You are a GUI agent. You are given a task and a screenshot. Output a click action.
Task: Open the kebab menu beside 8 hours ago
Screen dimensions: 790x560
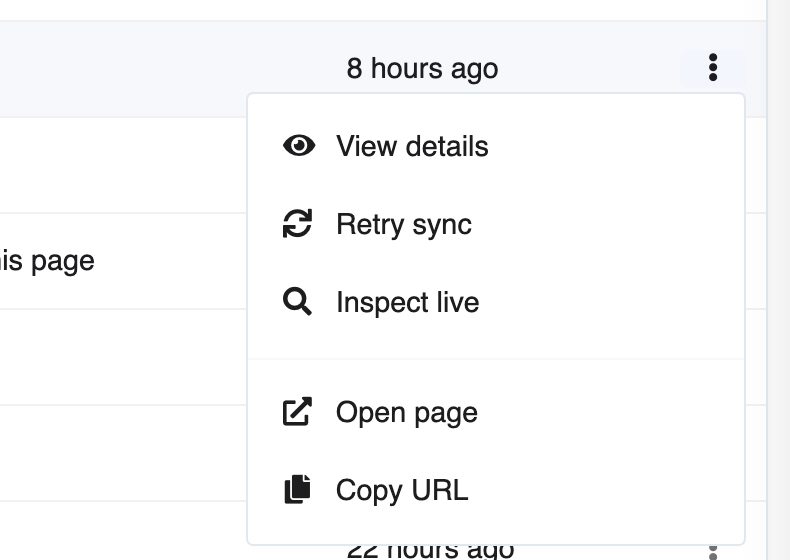tap(712, 67)
